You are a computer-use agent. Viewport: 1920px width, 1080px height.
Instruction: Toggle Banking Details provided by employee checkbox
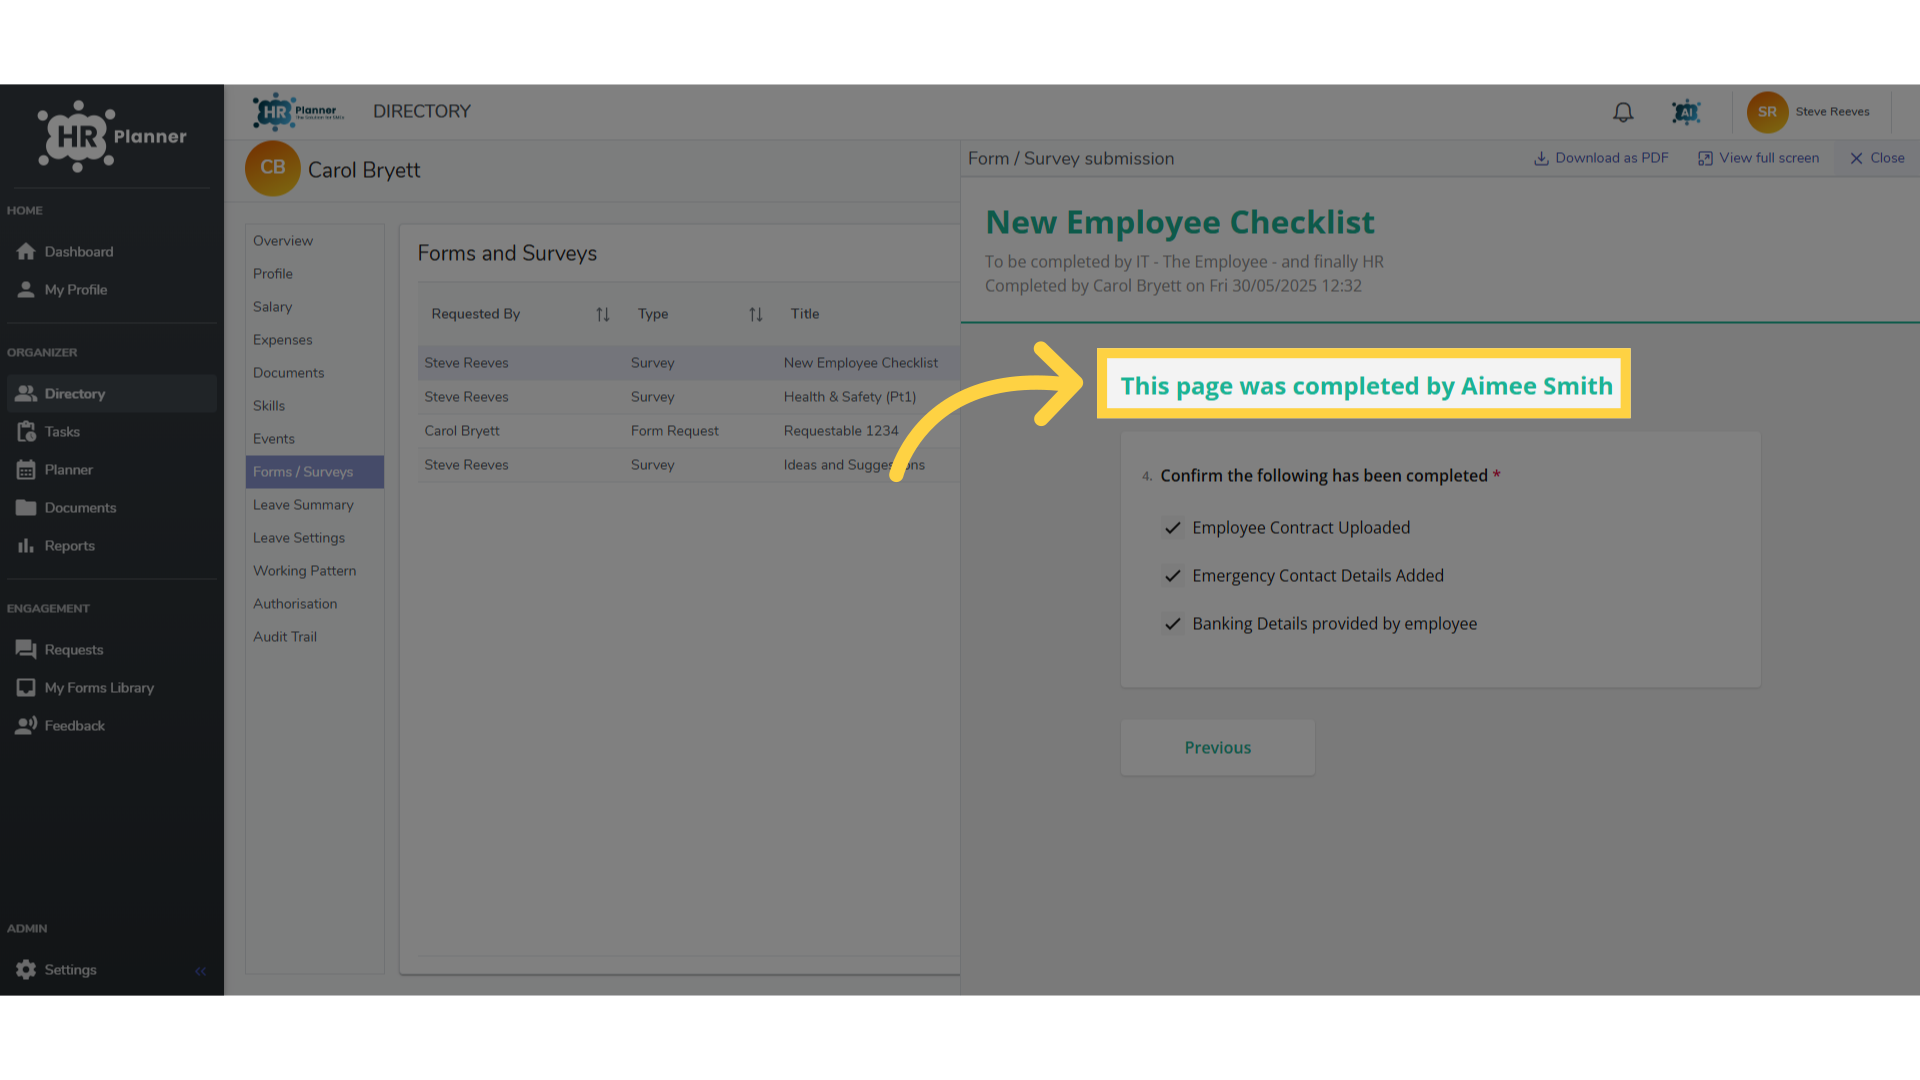pyautogui.click(x=1172, y=624)
